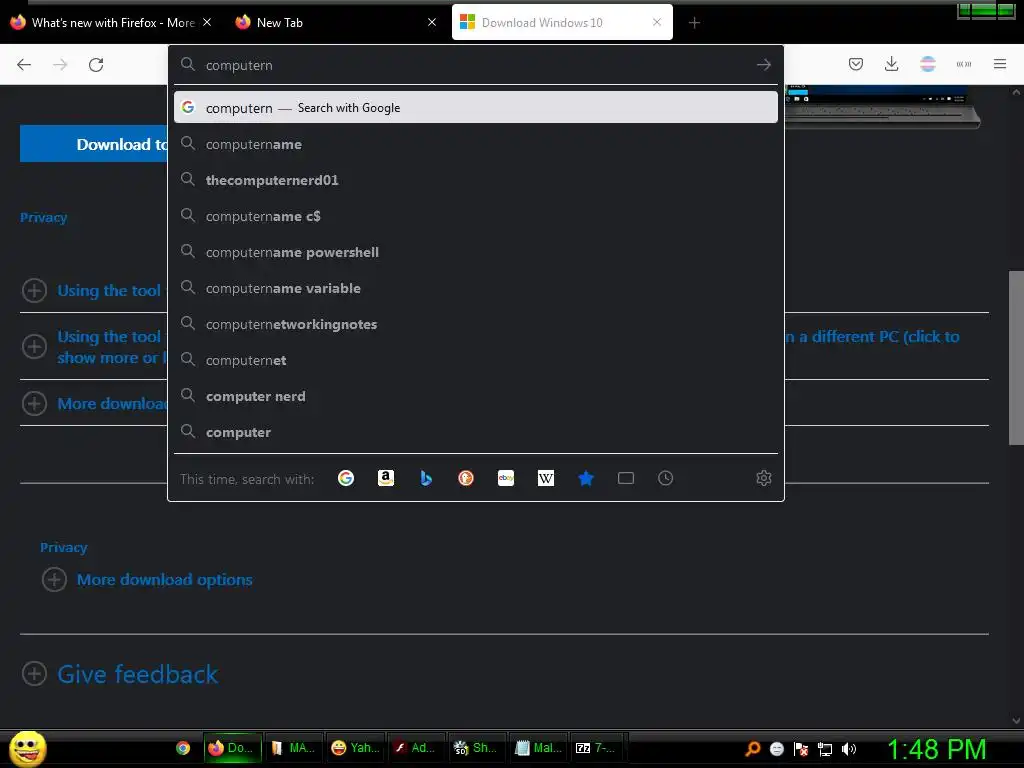Image resolution: width=1024 pixels, height=768 pixels.
Task: Open the lower Privacy link
Action: tap(63, 547)
